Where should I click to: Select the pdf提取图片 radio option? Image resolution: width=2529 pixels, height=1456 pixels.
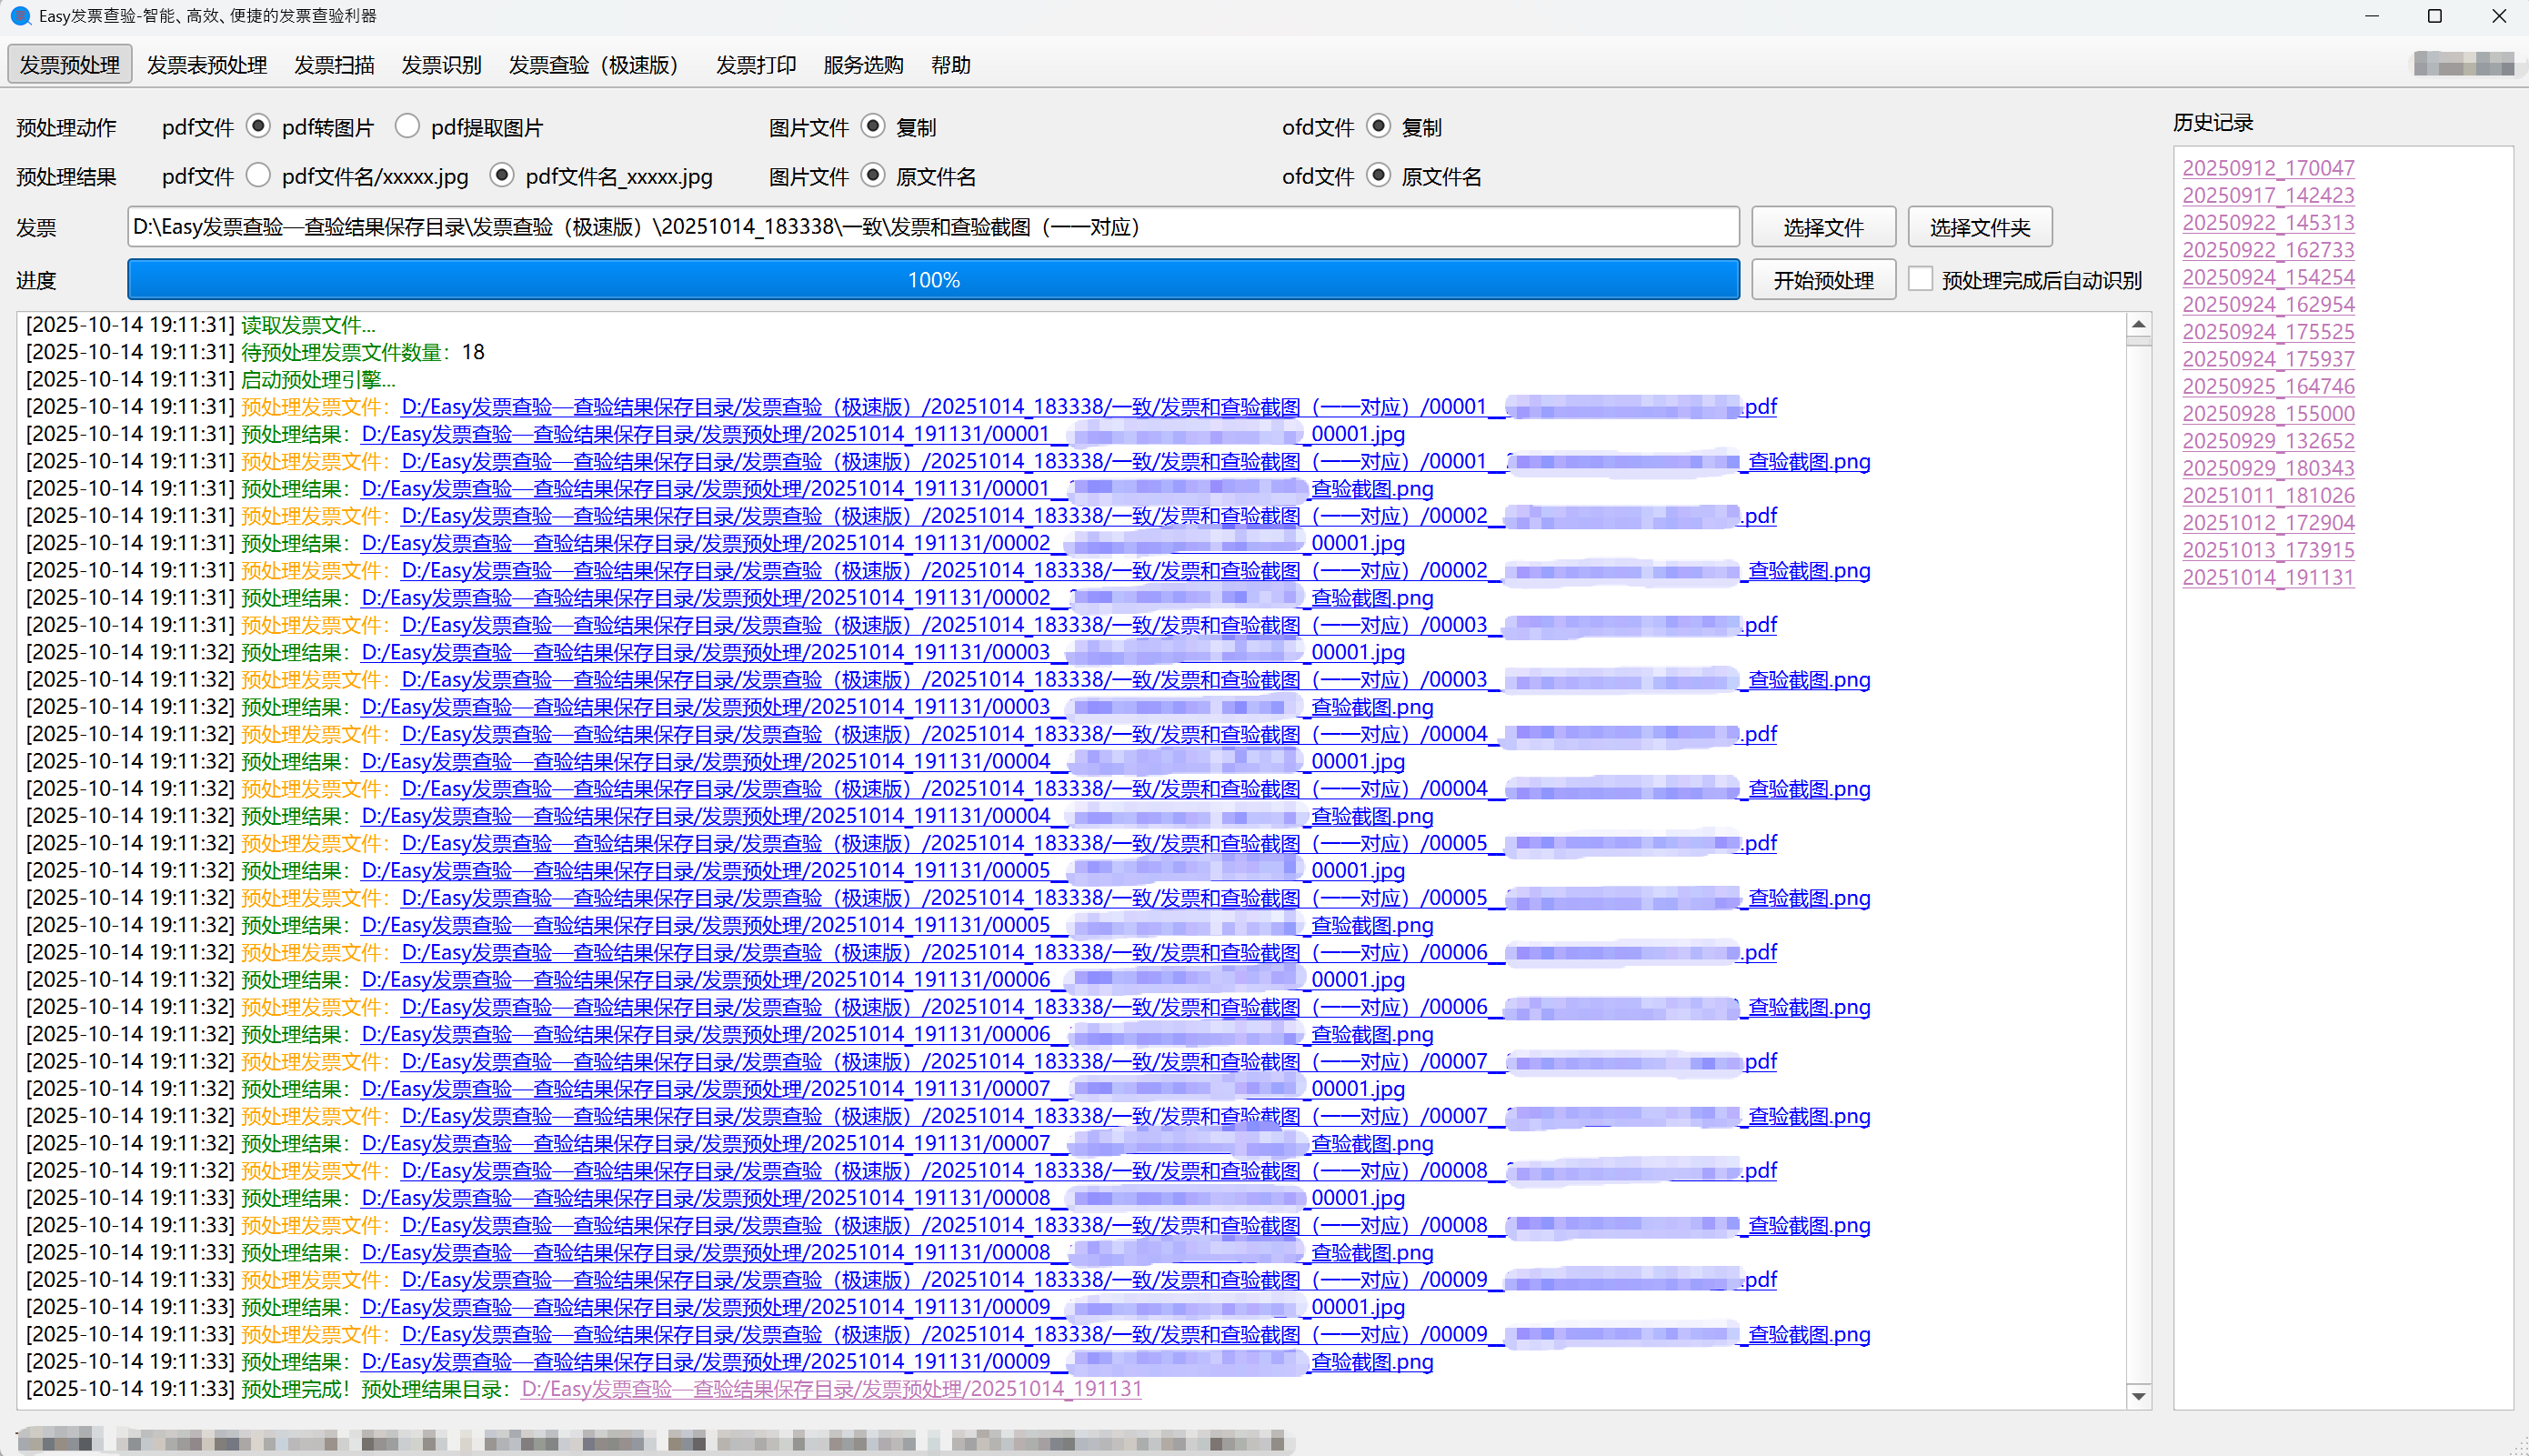[x=407, y=126]
